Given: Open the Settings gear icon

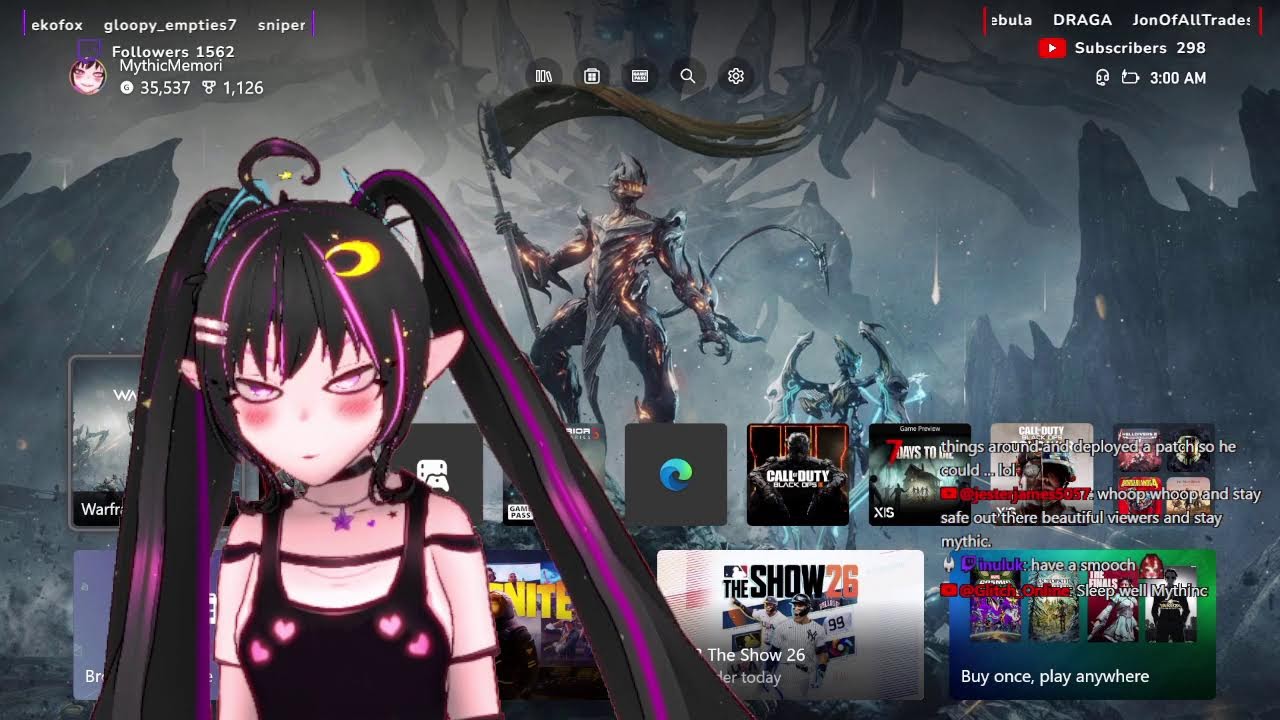Looking at the screenshot, I should (x=736, y=76).
